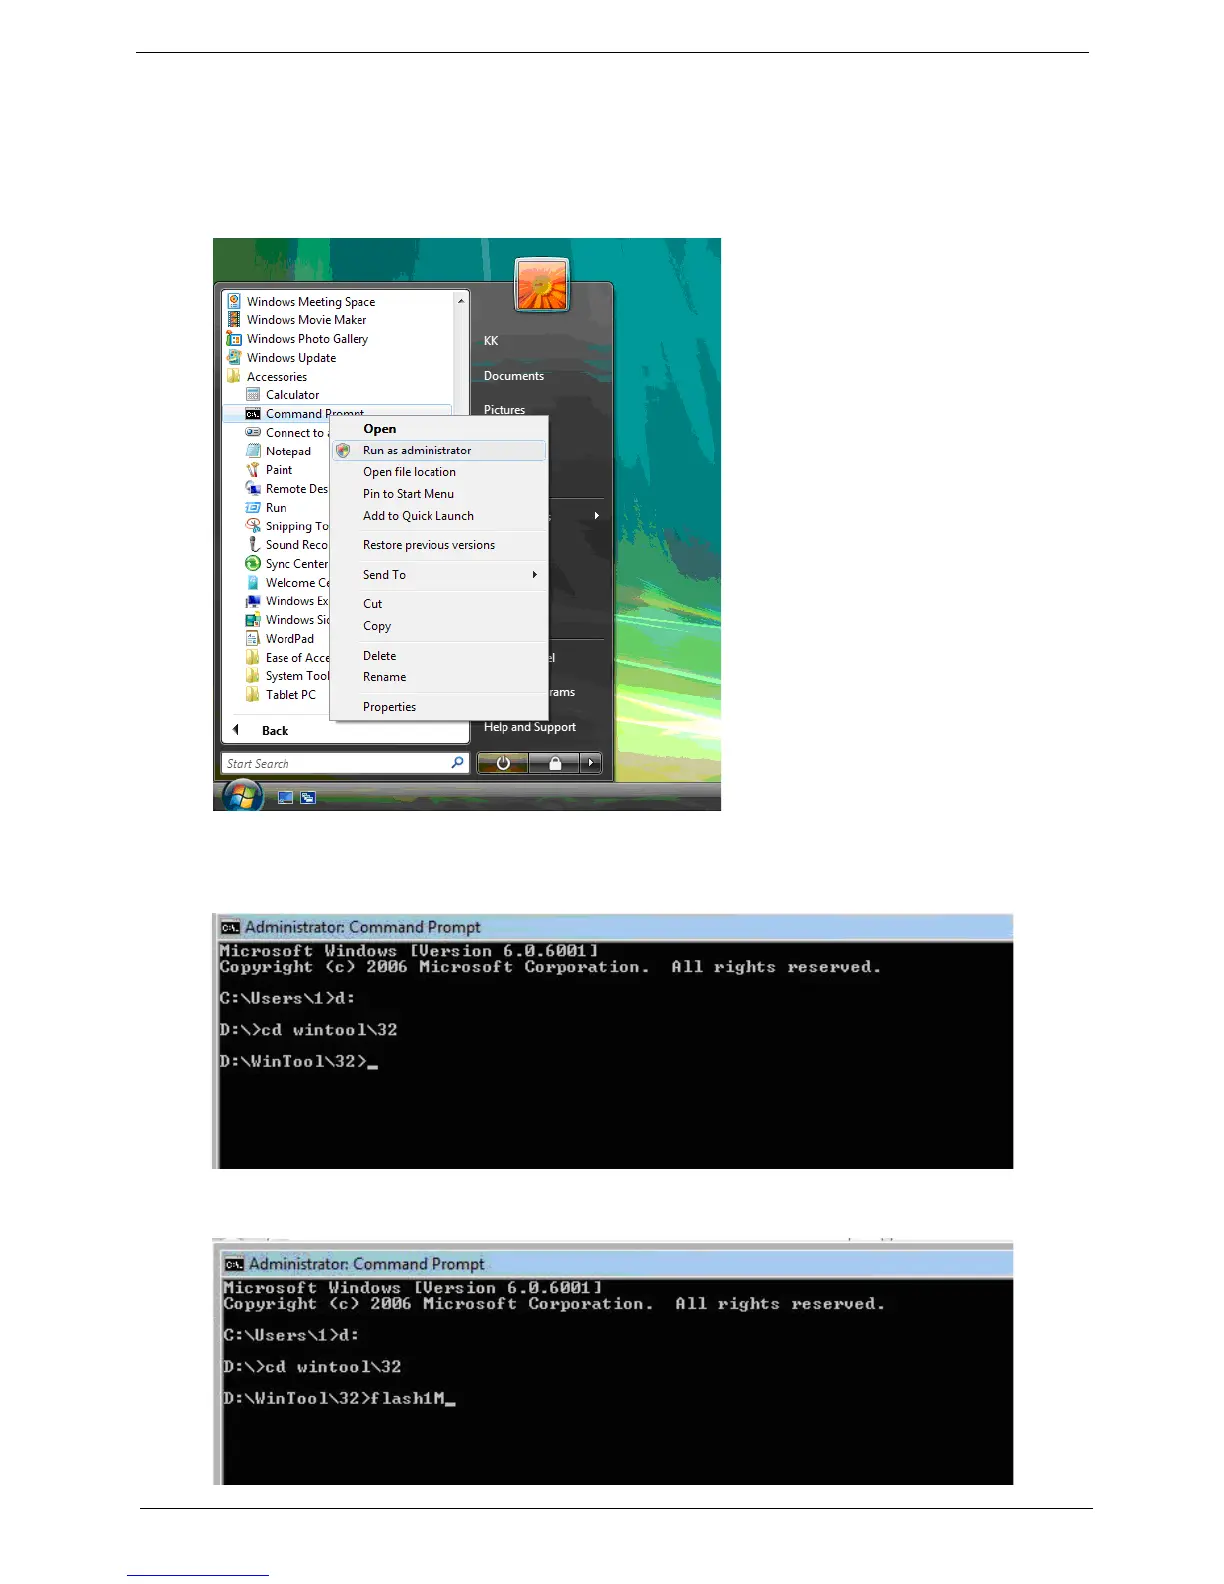
Task: Launch Windows Movie Maker icon
Action: click(234, 320)
